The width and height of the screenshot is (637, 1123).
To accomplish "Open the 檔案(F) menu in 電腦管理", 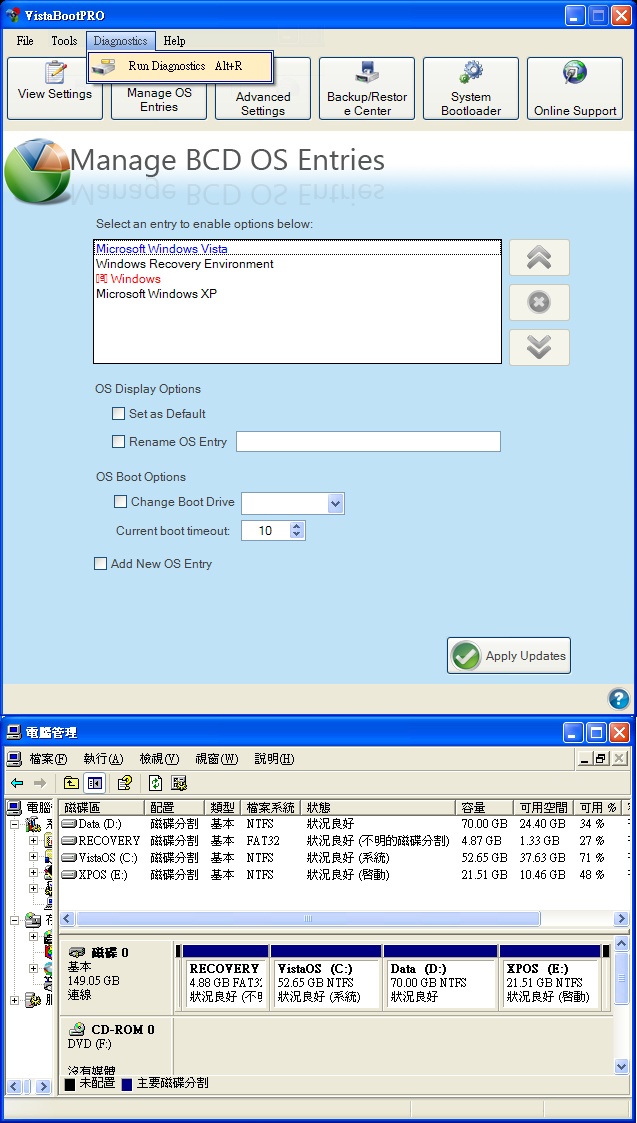I will point(48,758).
